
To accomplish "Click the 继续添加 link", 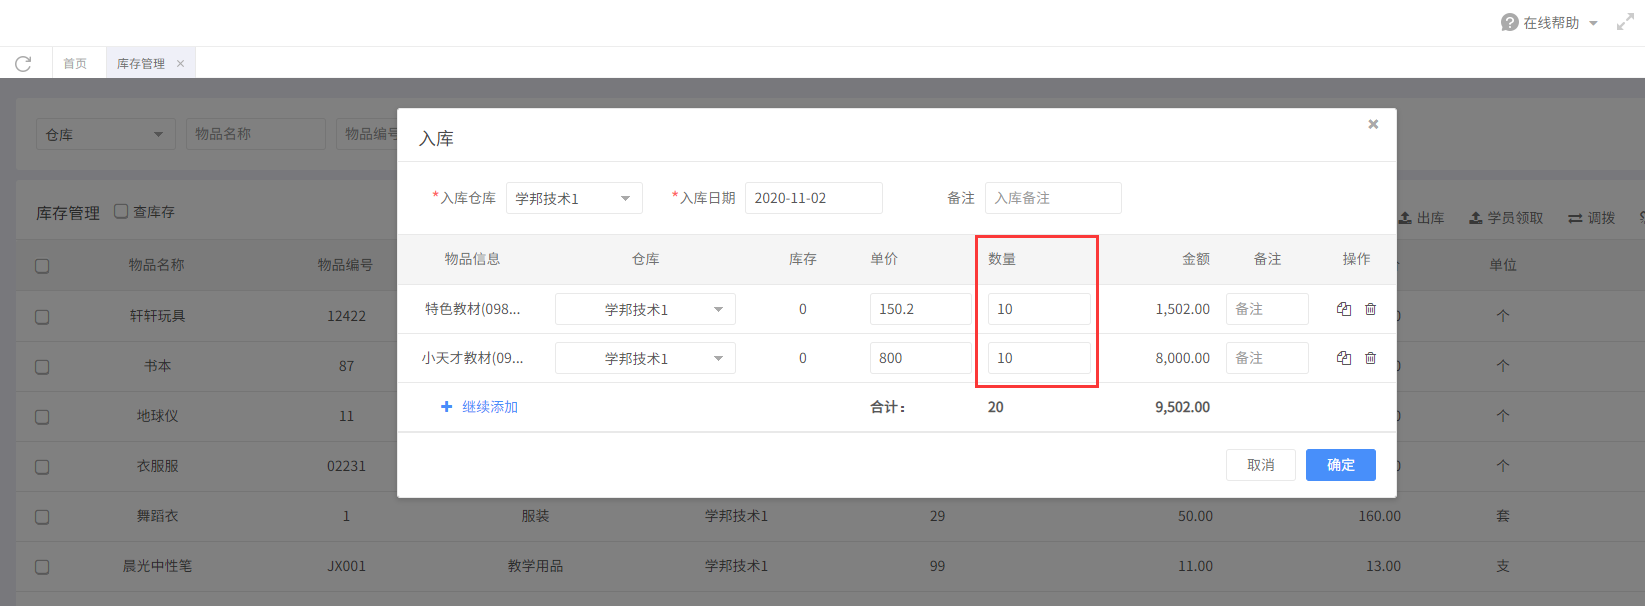I will pos(490,407).
